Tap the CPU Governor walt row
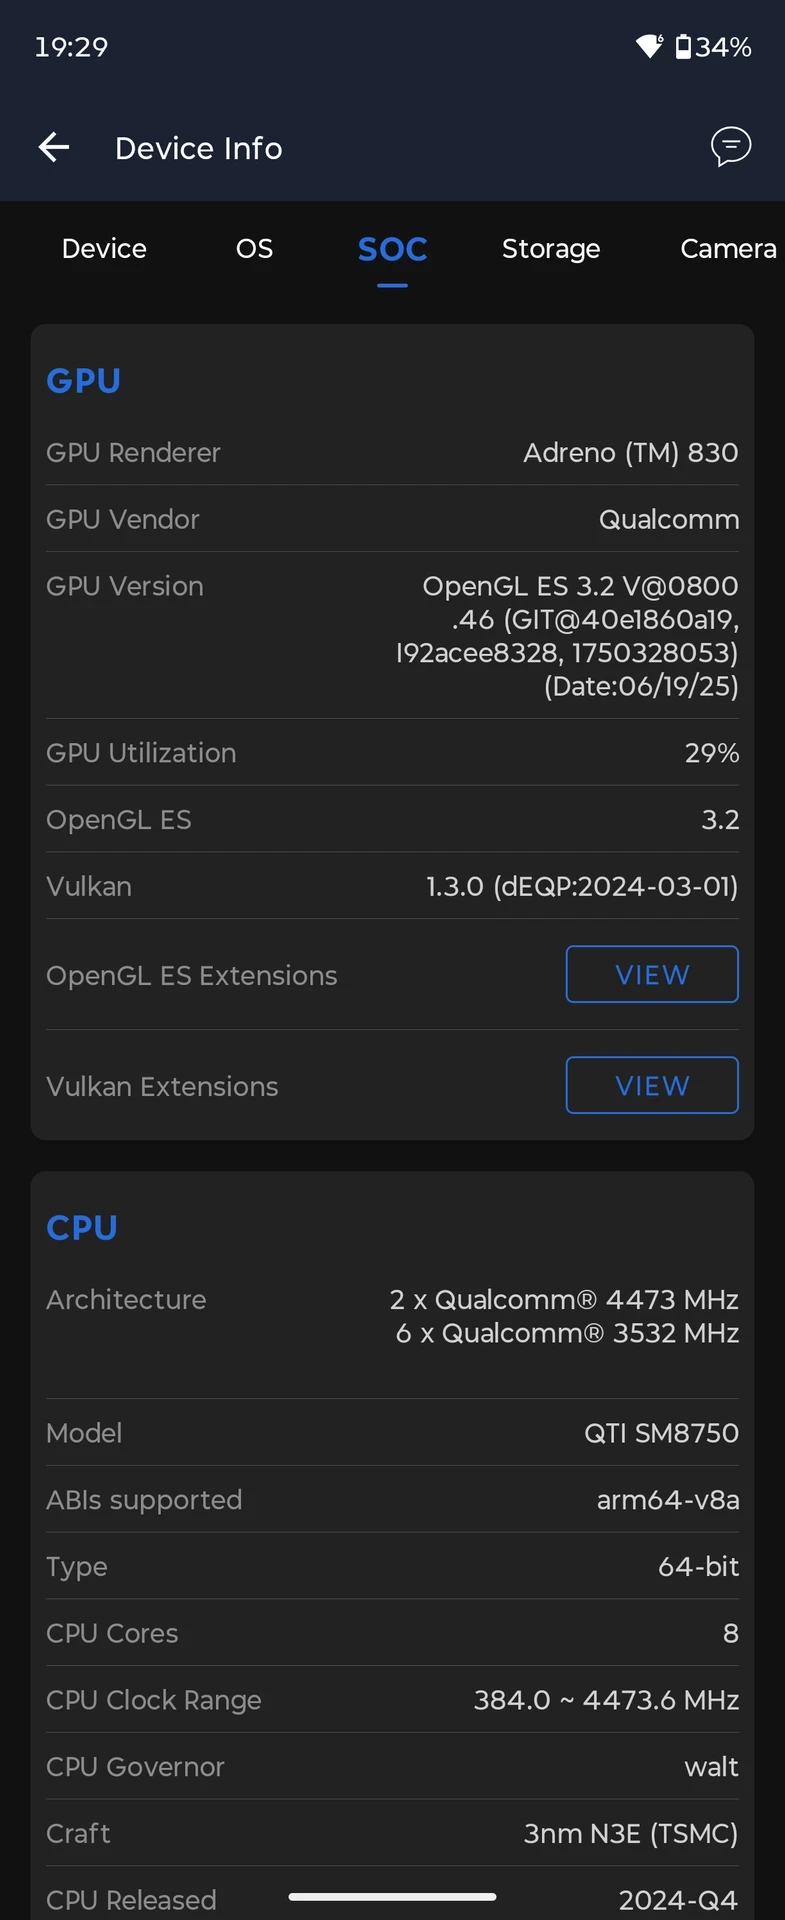This screenshot has width=785, height=1920. [x=392, y=1767]
